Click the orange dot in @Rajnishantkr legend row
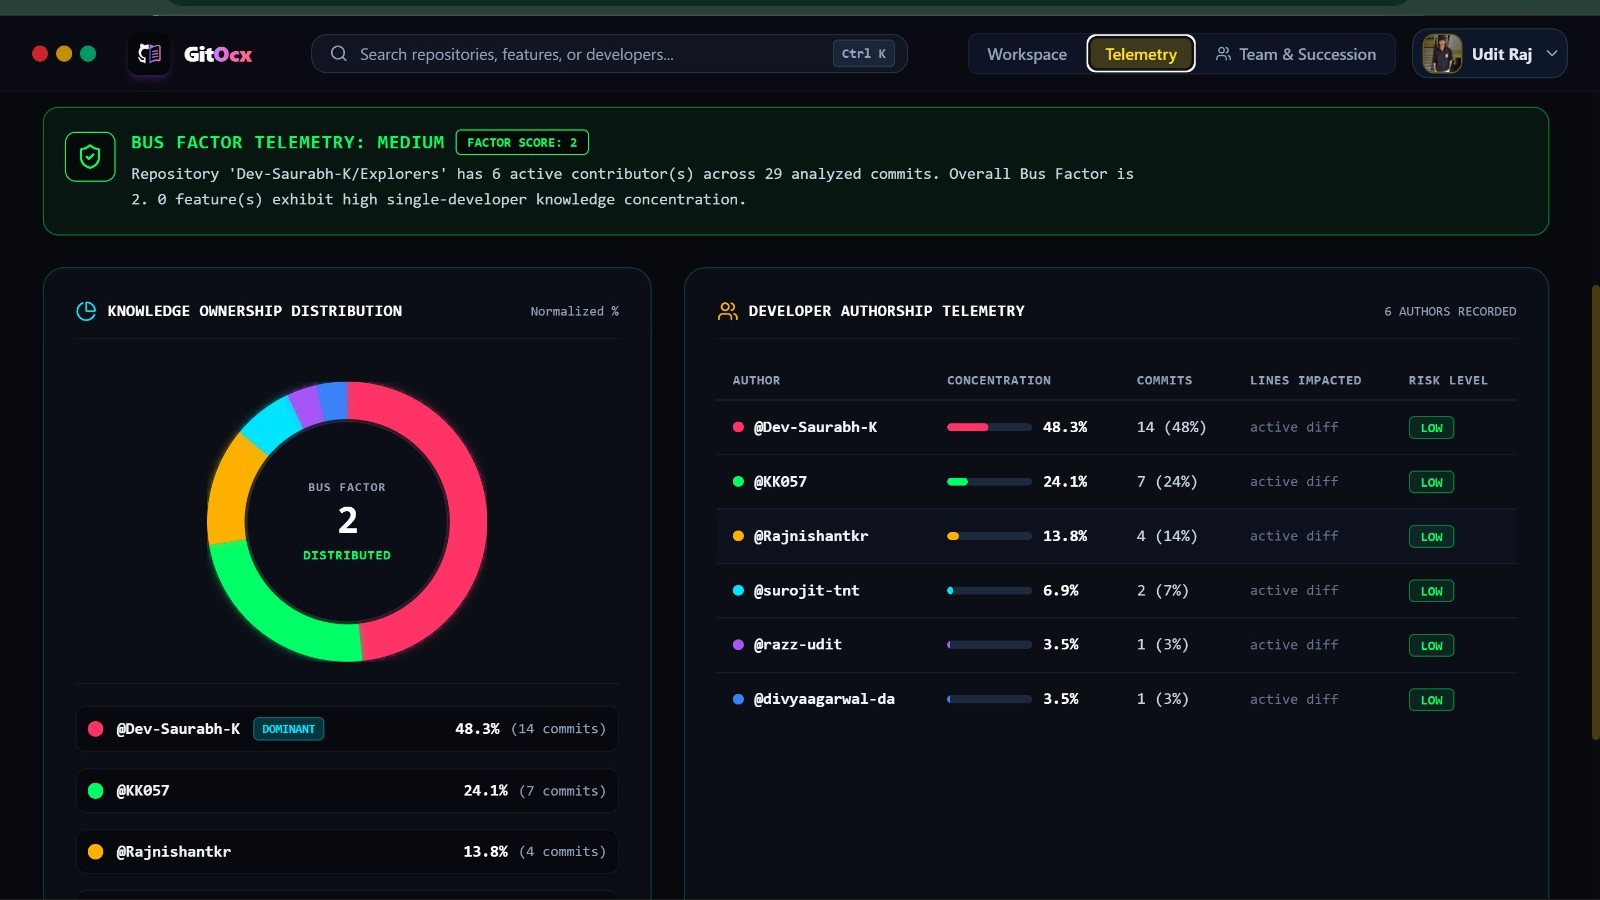 (96, 852)
